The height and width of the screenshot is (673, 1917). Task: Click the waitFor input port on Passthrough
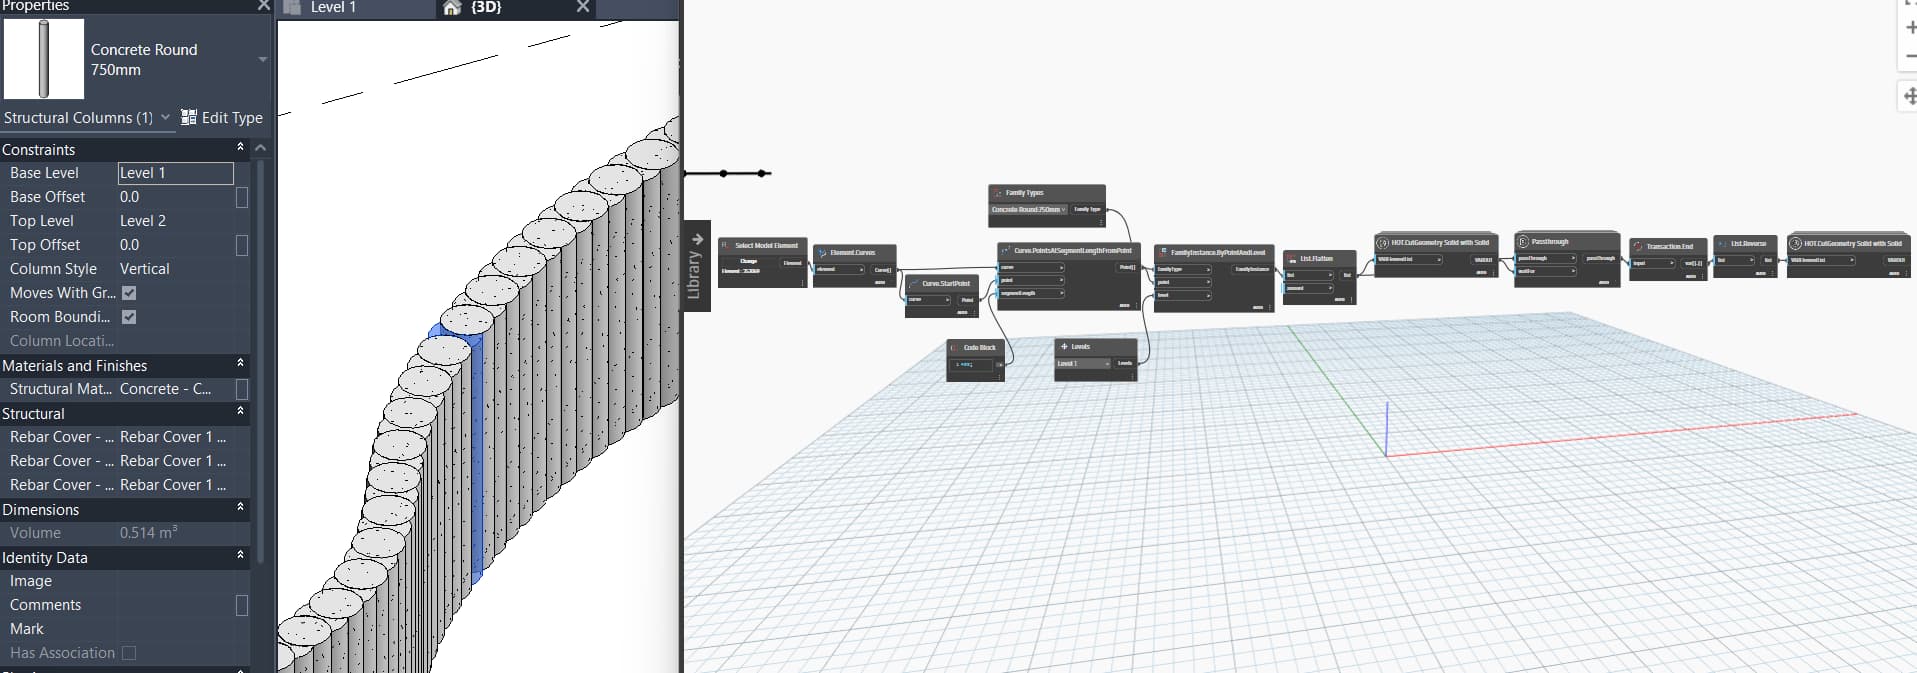[x=1543, y=271]
